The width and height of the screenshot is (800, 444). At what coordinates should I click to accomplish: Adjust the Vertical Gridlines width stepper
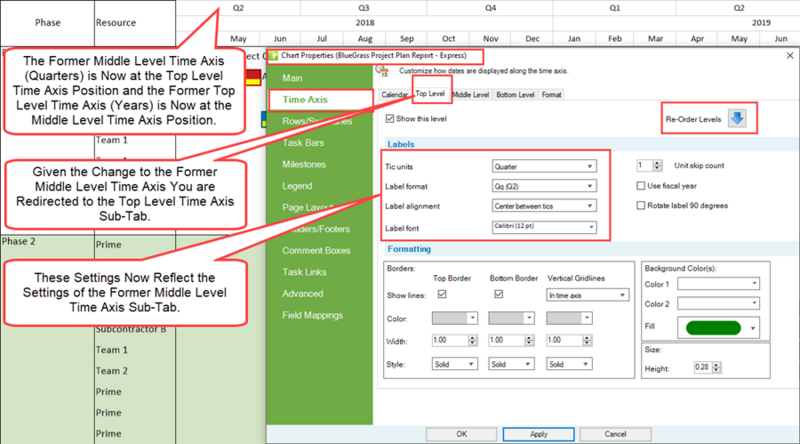pyautogui.click(x=587, y=340)
